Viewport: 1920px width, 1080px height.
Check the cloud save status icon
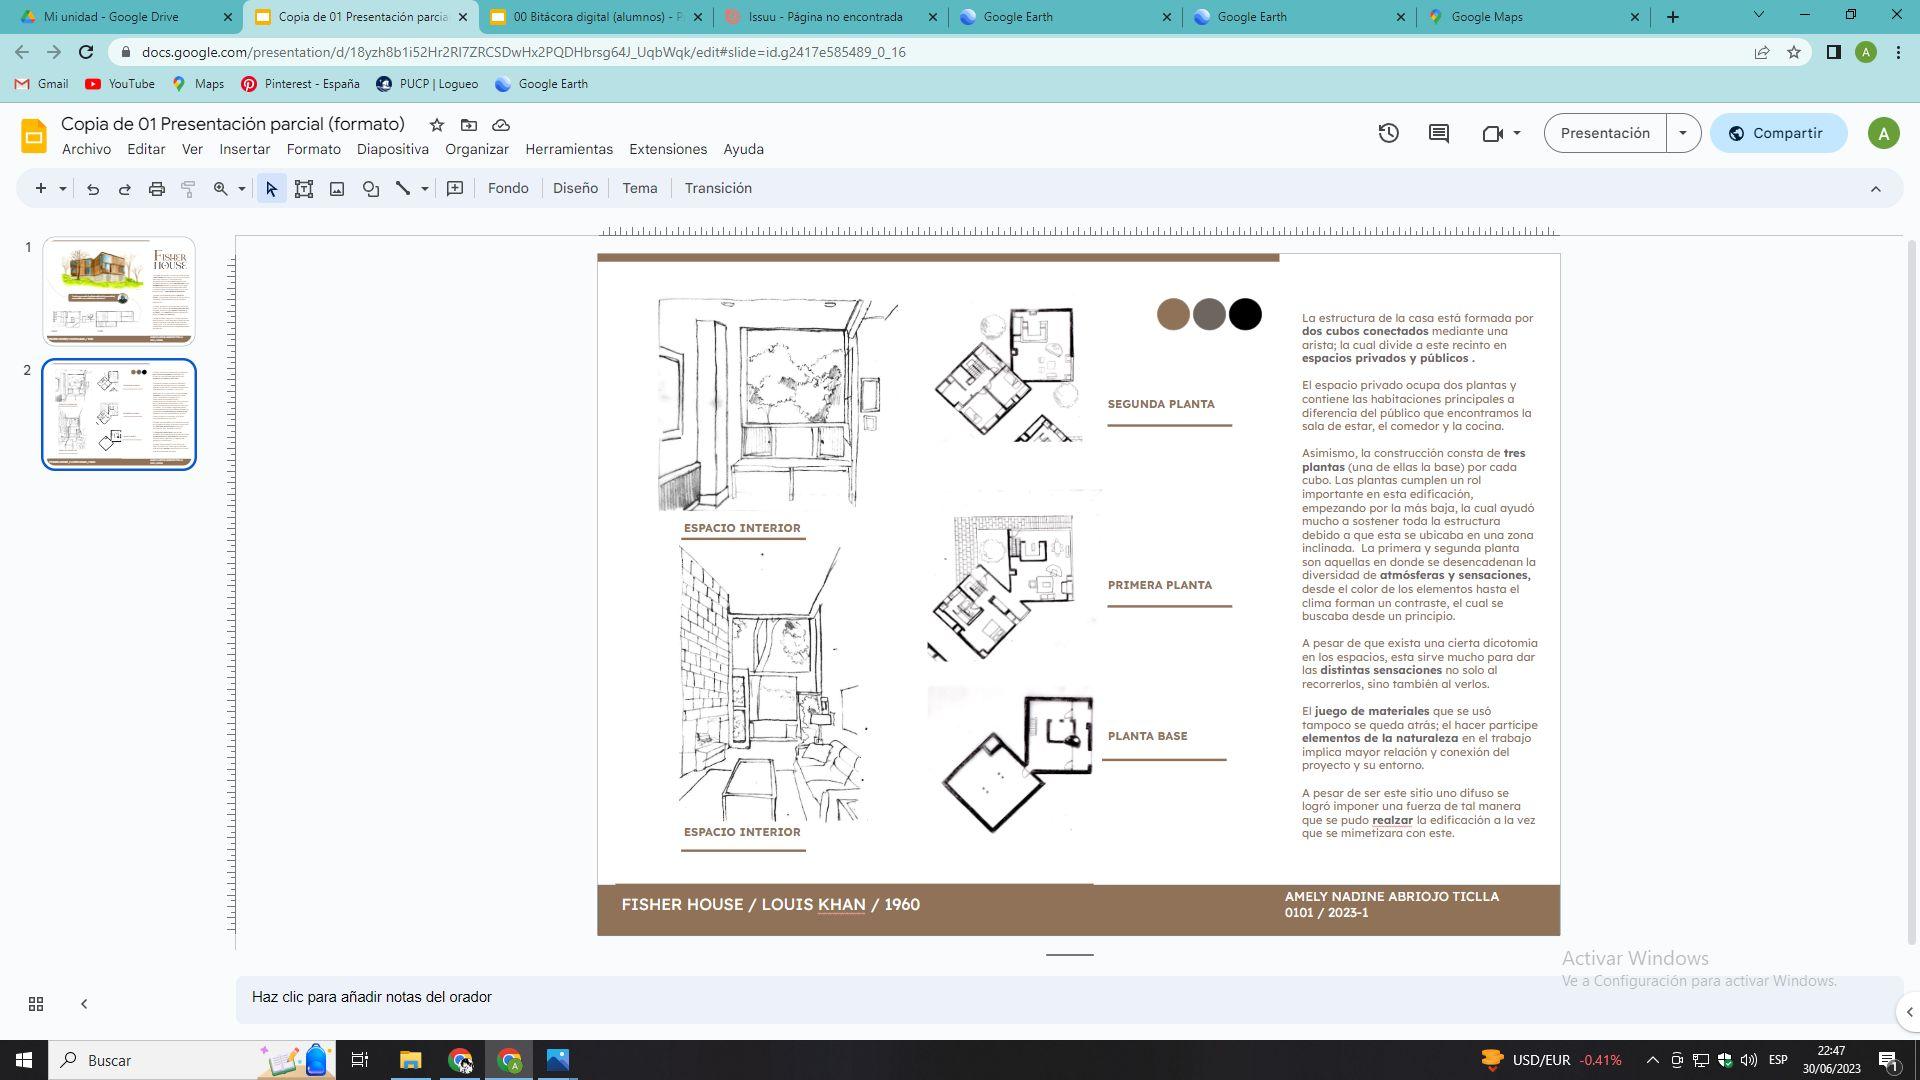tap(501, 125)
